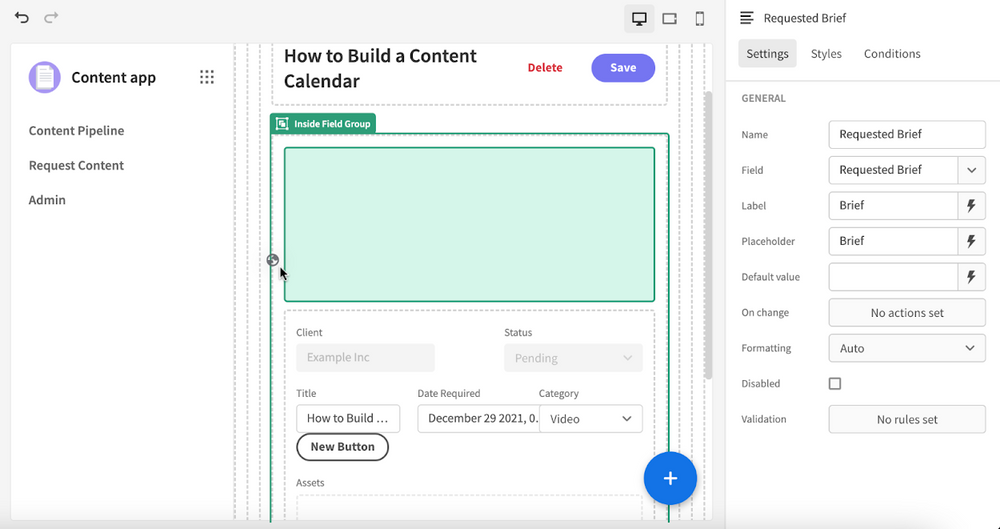This screenshot has height=529, width=1000.
Task: Open the Settings tab
Action: coord(767,54)
